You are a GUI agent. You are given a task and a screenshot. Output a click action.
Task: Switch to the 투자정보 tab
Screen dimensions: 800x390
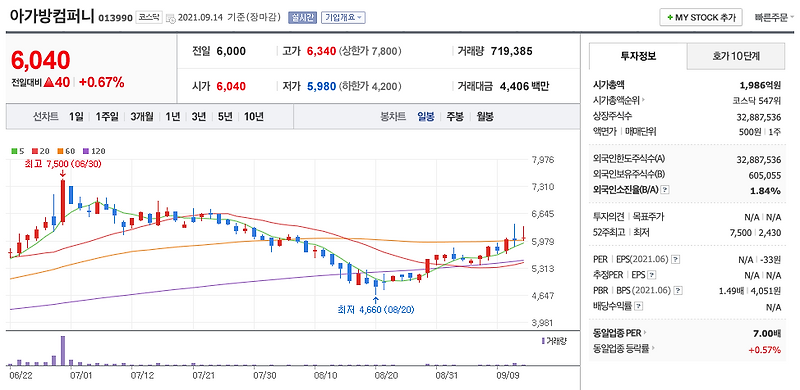click(x=638, y=56)
